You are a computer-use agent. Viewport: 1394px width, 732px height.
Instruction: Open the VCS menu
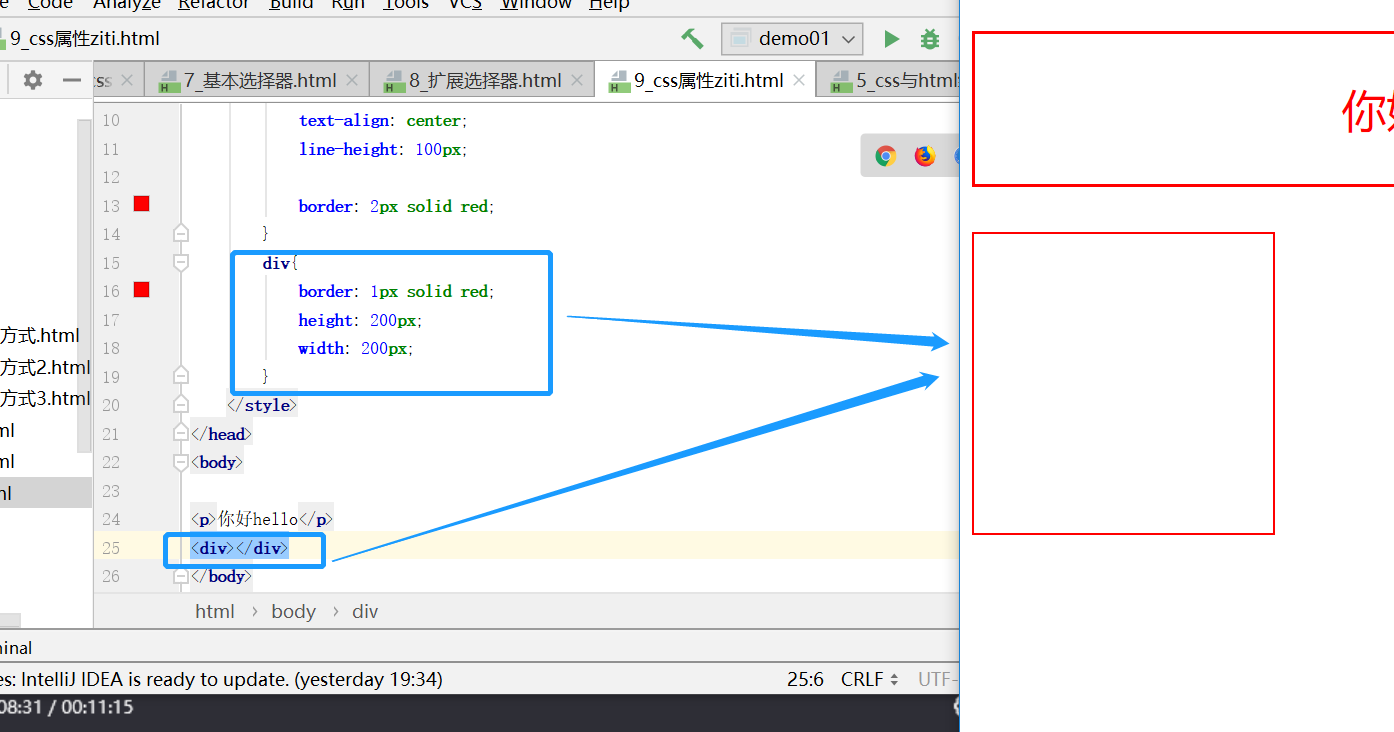[x=465, y=4]
